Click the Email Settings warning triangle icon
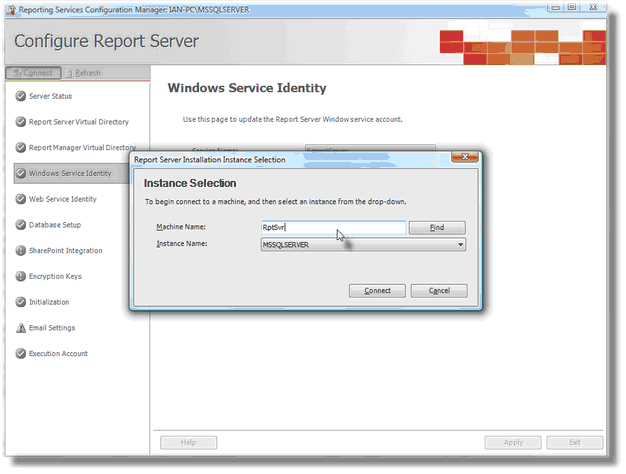 click(x=20, y=328)
